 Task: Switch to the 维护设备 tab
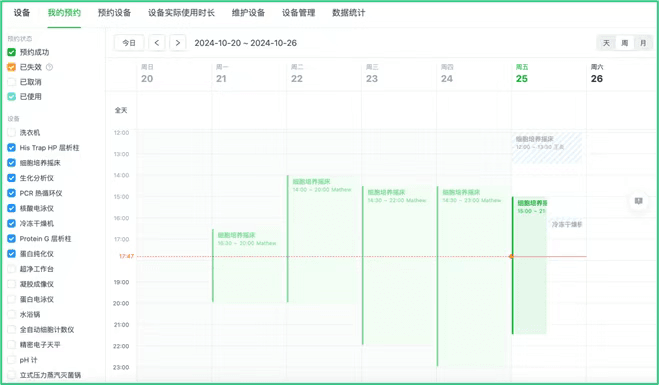point(248,13)
